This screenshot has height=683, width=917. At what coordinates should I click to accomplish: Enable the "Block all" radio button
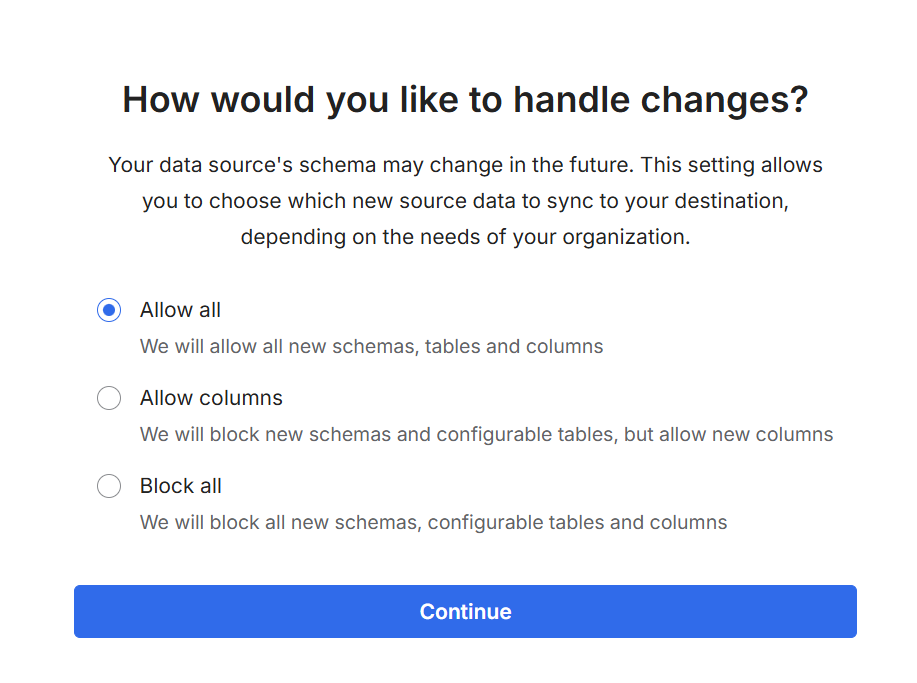tap(109, 486)
